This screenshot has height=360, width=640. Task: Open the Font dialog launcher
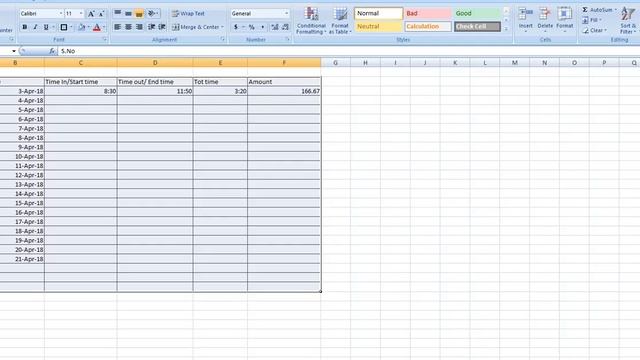(104, 40)
